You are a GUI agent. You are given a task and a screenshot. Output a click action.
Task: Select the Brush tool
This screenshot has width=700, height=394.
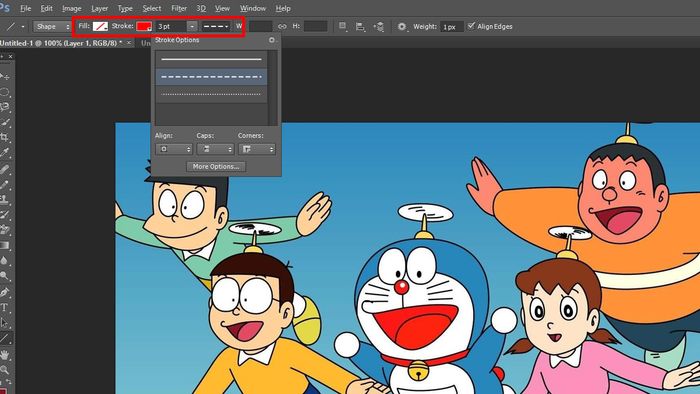pos(4,184)
